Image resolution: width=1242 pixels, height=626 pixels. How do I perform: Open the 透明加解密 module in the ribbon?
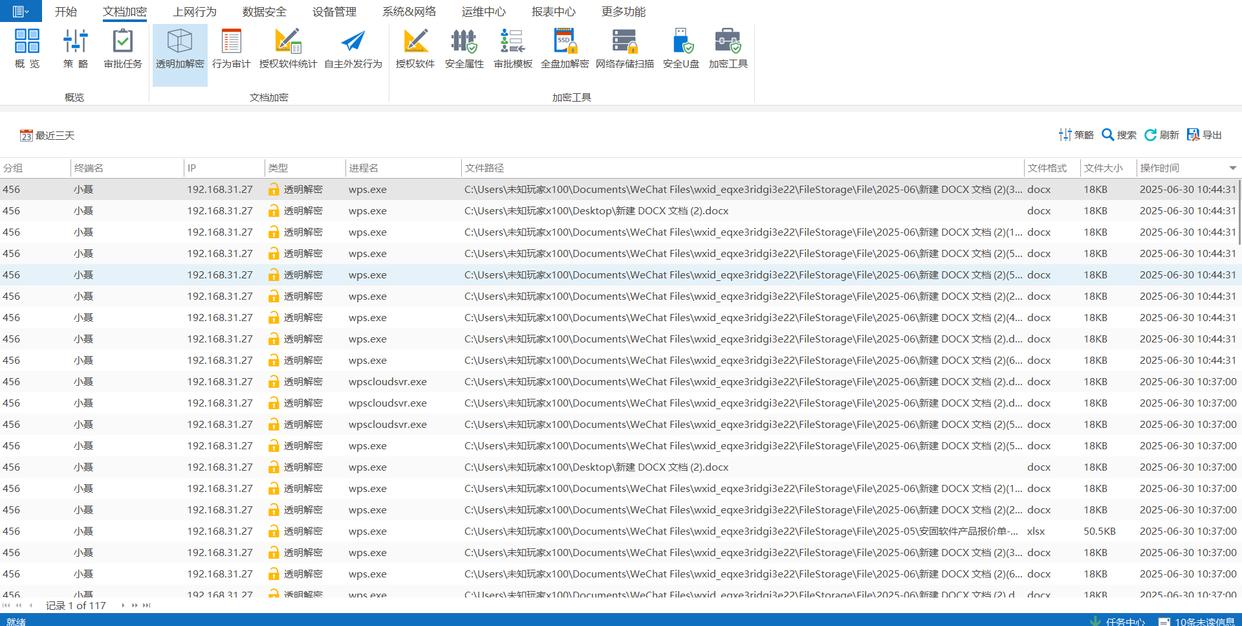[180, 49]
